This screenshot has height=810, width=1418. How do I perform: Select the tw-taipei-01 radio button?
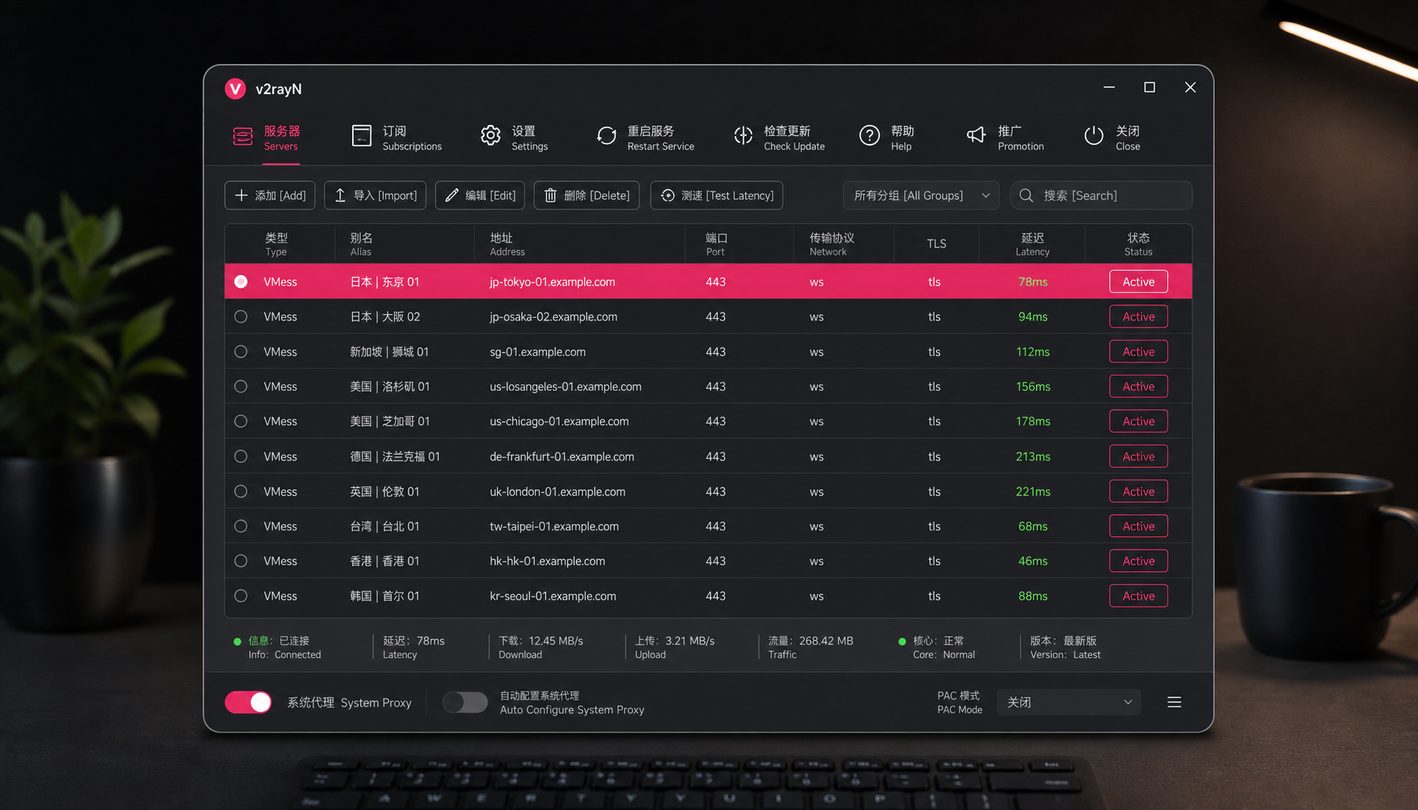tap(241, 526)
